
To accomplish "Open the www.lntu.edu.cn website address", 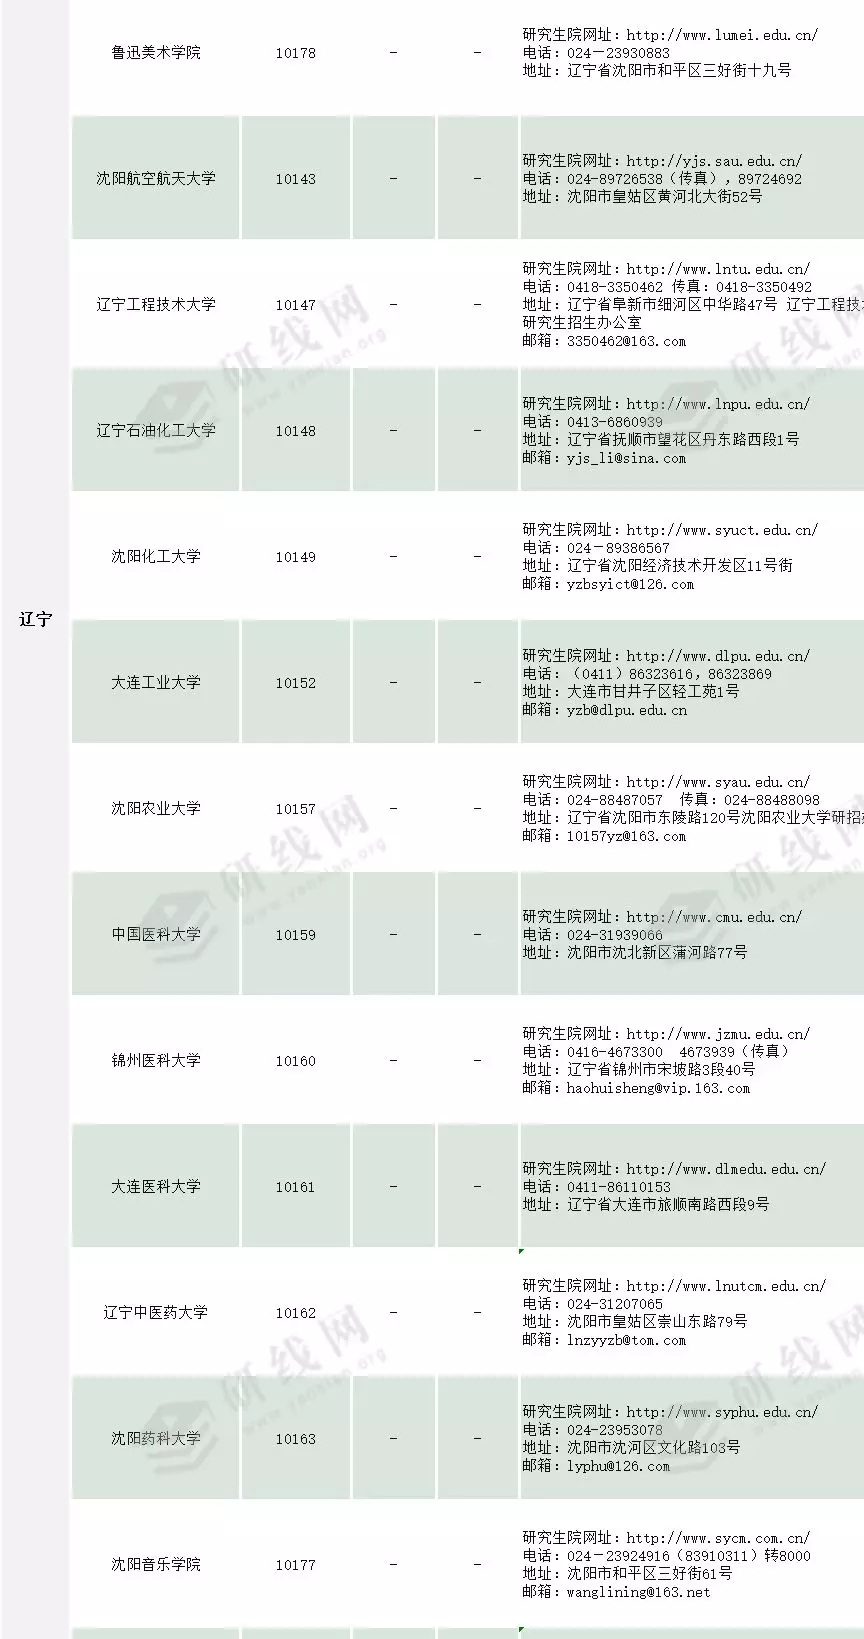I will click(718, 269).
